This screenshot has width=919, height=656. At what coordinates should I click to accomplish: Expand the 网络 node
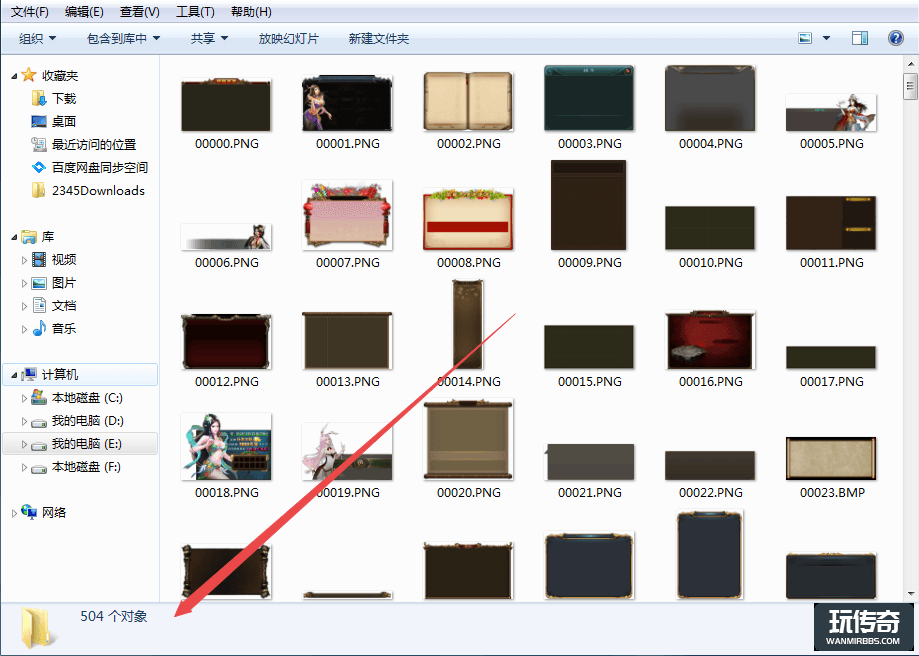point(14,513)
